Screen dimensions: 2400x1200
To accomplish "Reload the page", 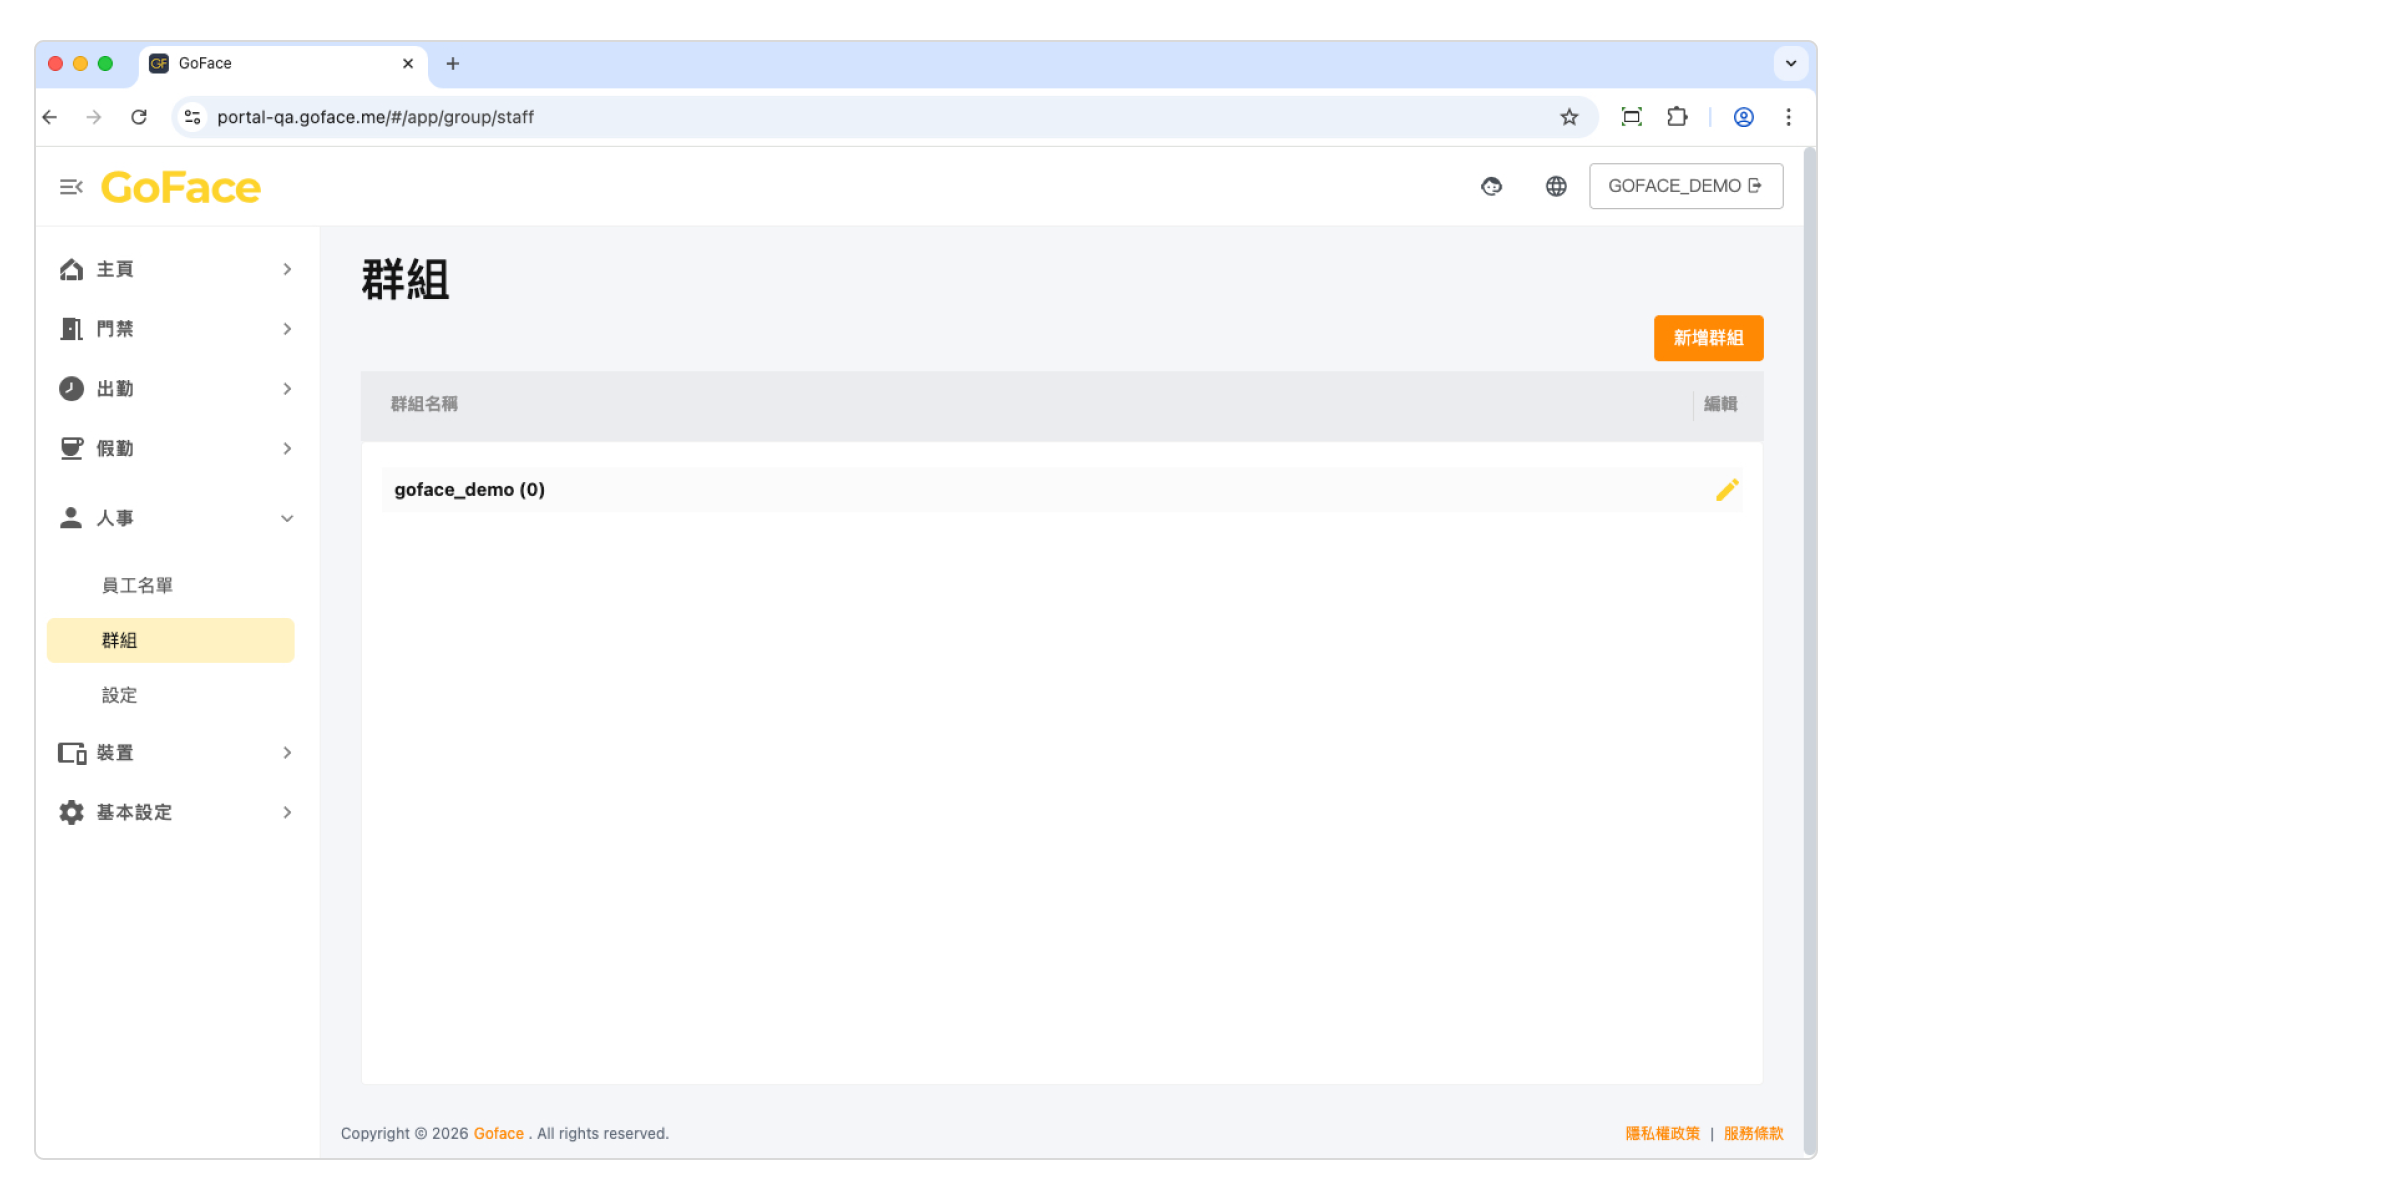I will click(139, 117).
